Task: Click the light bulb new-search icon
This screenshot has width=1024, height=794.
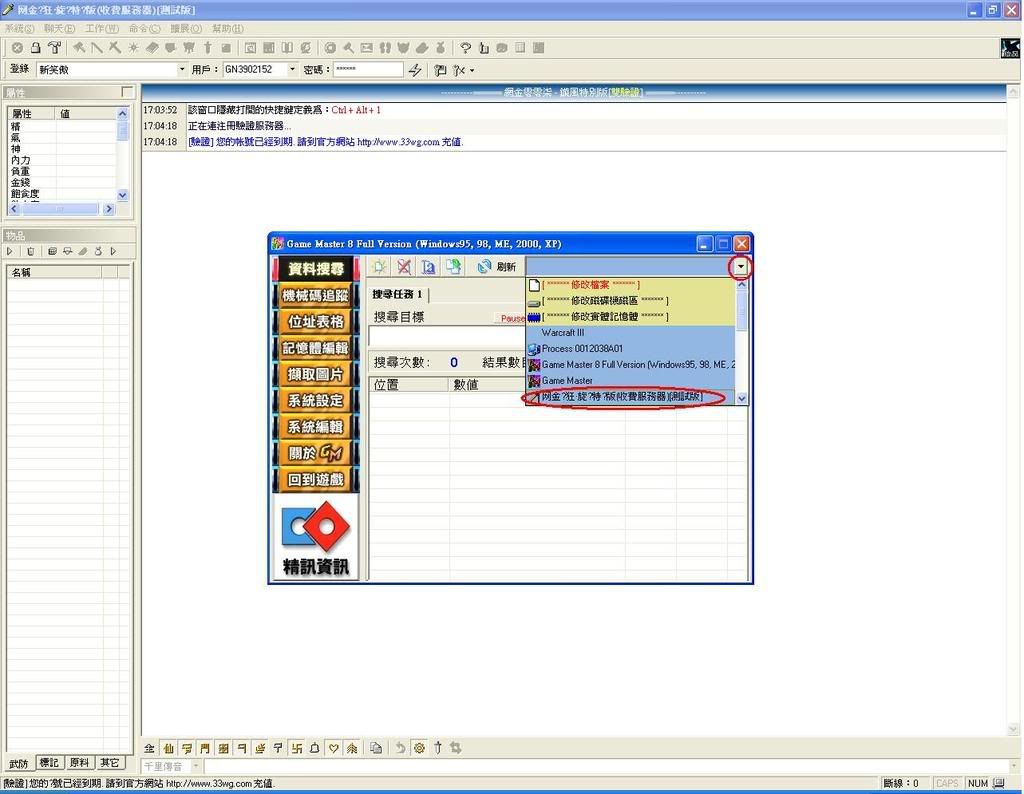Action: (380, 267)
